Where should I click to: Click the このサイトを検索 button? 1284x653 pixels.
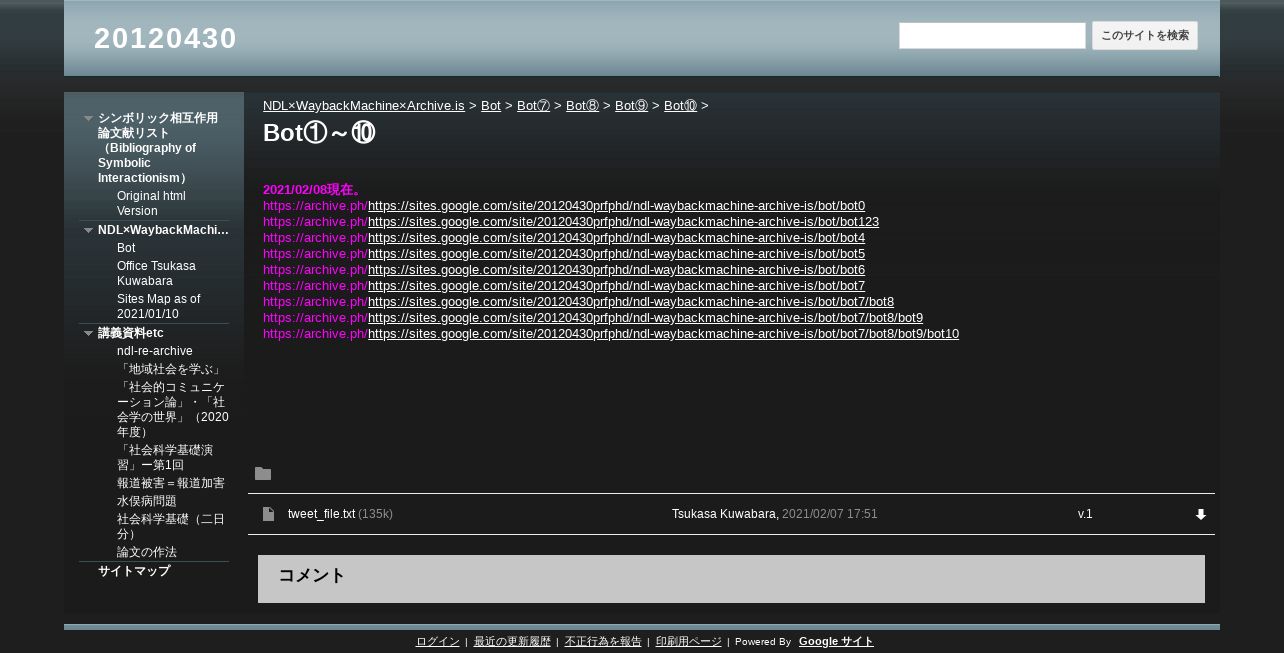point(1145,36)
